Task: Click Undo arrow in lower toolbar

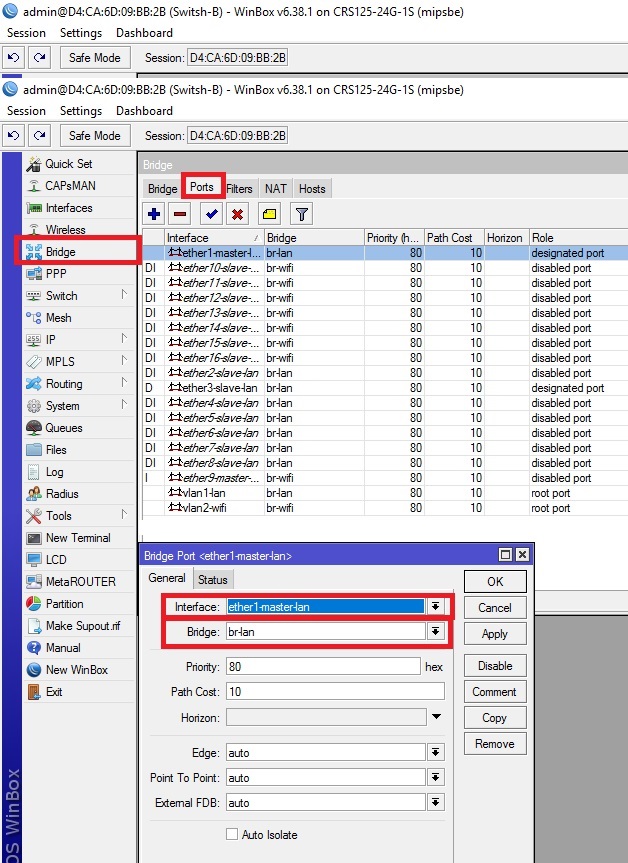Action: click(x=14, y=135)
